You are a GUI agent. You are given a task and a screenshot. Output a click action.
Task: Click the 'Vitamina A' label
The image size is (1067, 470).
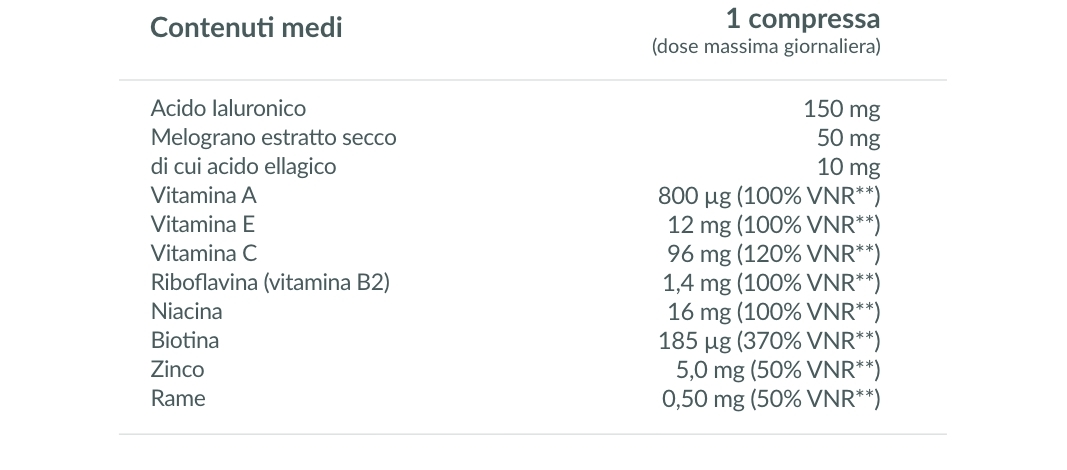pyautogui.click(x=203, y=195)
